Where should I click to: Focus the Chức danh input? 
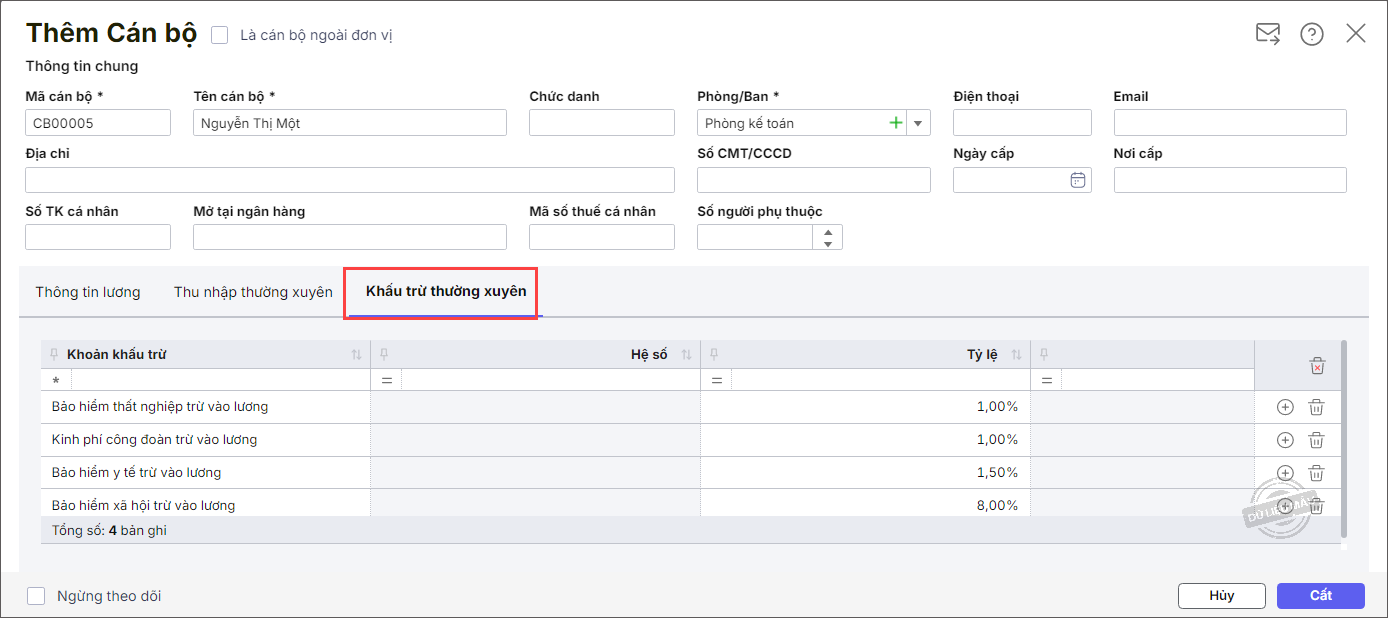[602, 123]
